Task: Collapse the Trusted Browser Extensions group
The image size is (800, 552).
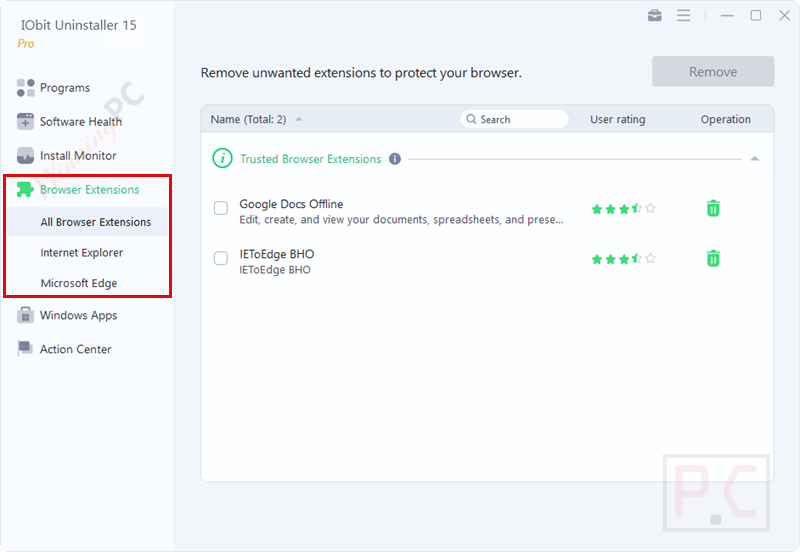Action: pos(755,159)
